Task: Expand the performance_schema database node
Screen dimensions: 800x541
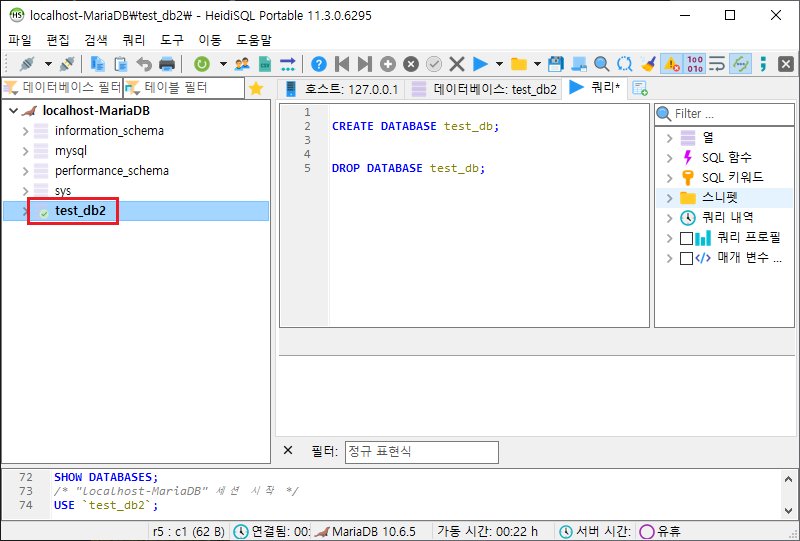Action: click(26, 171)
